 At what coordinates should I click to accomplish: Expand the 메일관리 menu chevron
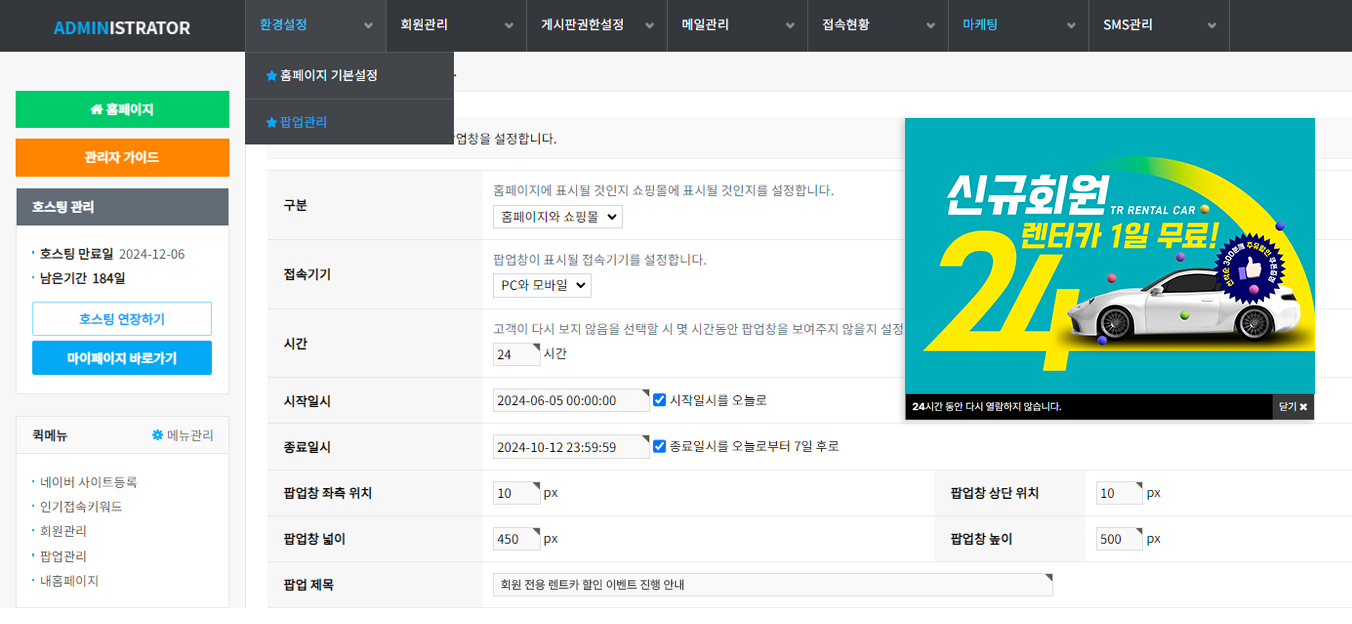[789, 26]
